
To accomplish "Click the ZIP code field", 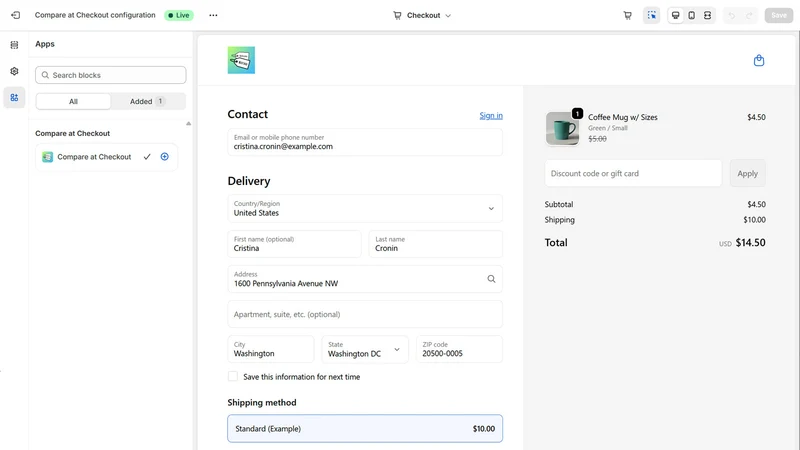I will tap(459, 349).
